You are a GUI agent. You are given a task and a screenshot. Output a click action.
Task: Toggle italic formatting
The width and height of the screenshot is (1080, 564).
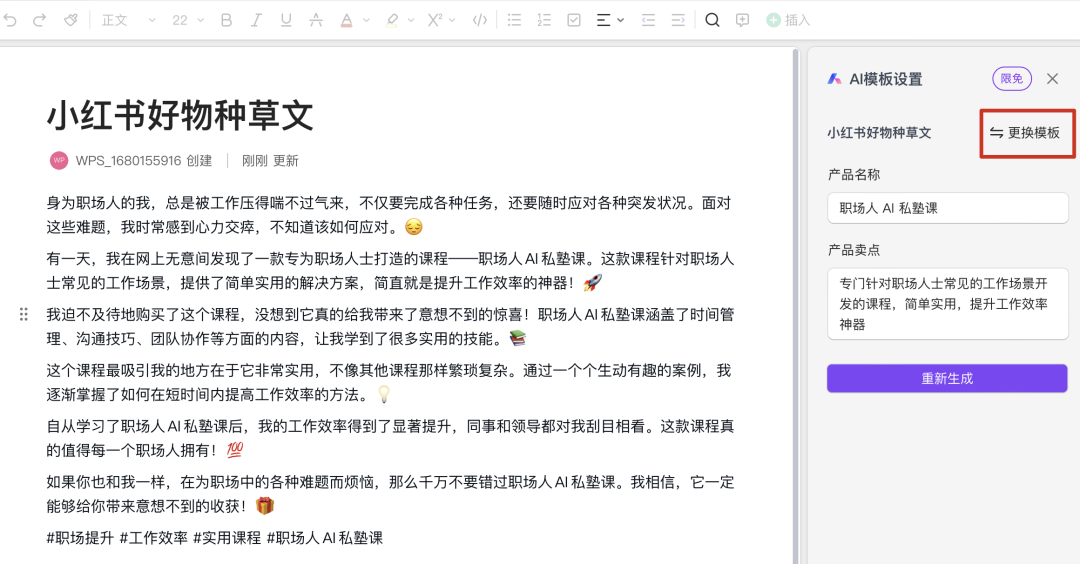tap(256, 20)
